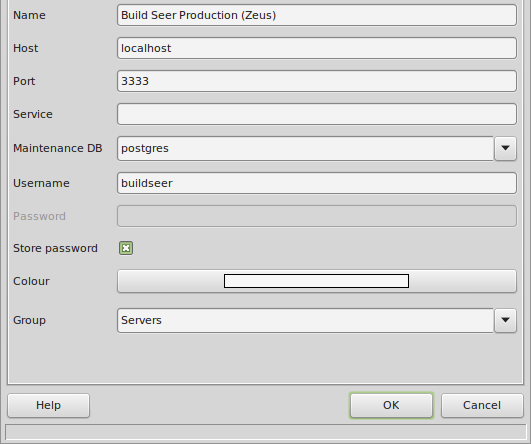The image size is (531, 444).
Task: Toggle the Store password checkbox
Action: pos(126,248)
